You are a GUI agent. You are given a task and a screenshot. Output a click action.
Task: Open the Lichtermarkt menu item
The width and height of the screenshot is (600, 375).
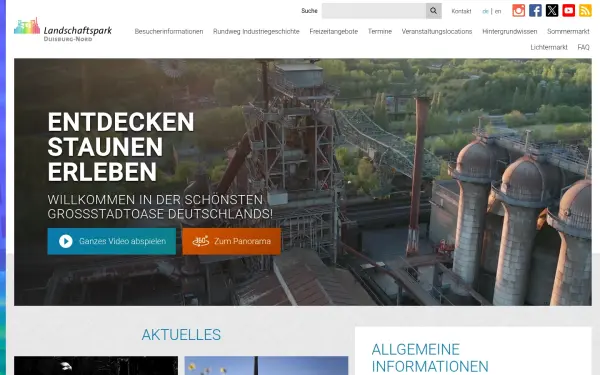tap(549, 47)
